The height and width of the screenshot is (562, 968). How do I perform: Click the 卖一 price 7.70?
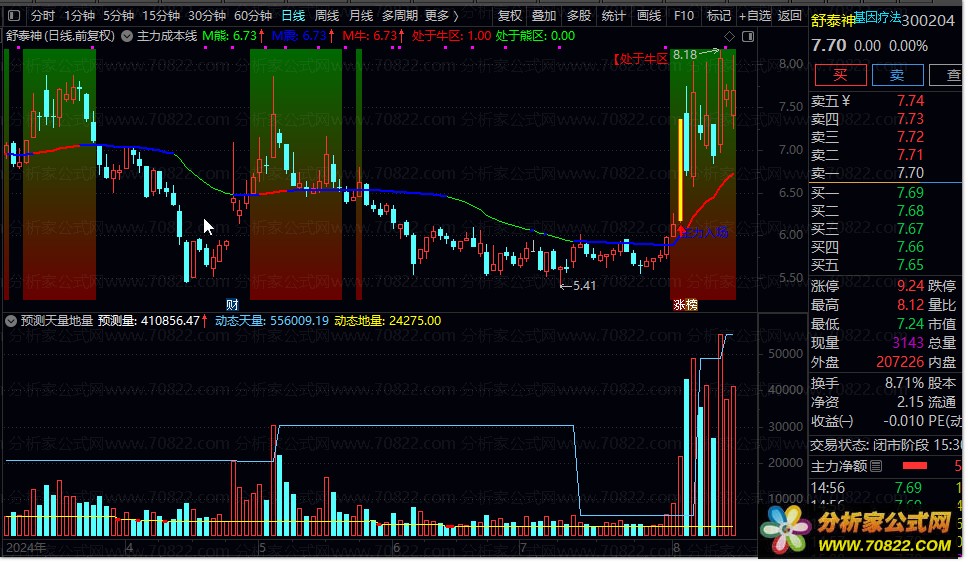click(910, 173)
